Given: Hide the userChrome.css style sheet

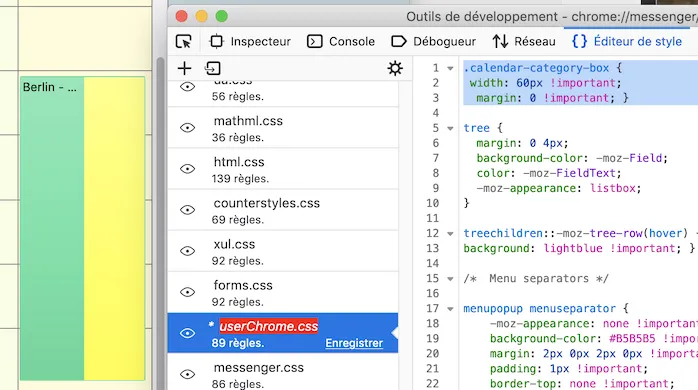Looking at the screenshot, I should [x=187, y=333].
